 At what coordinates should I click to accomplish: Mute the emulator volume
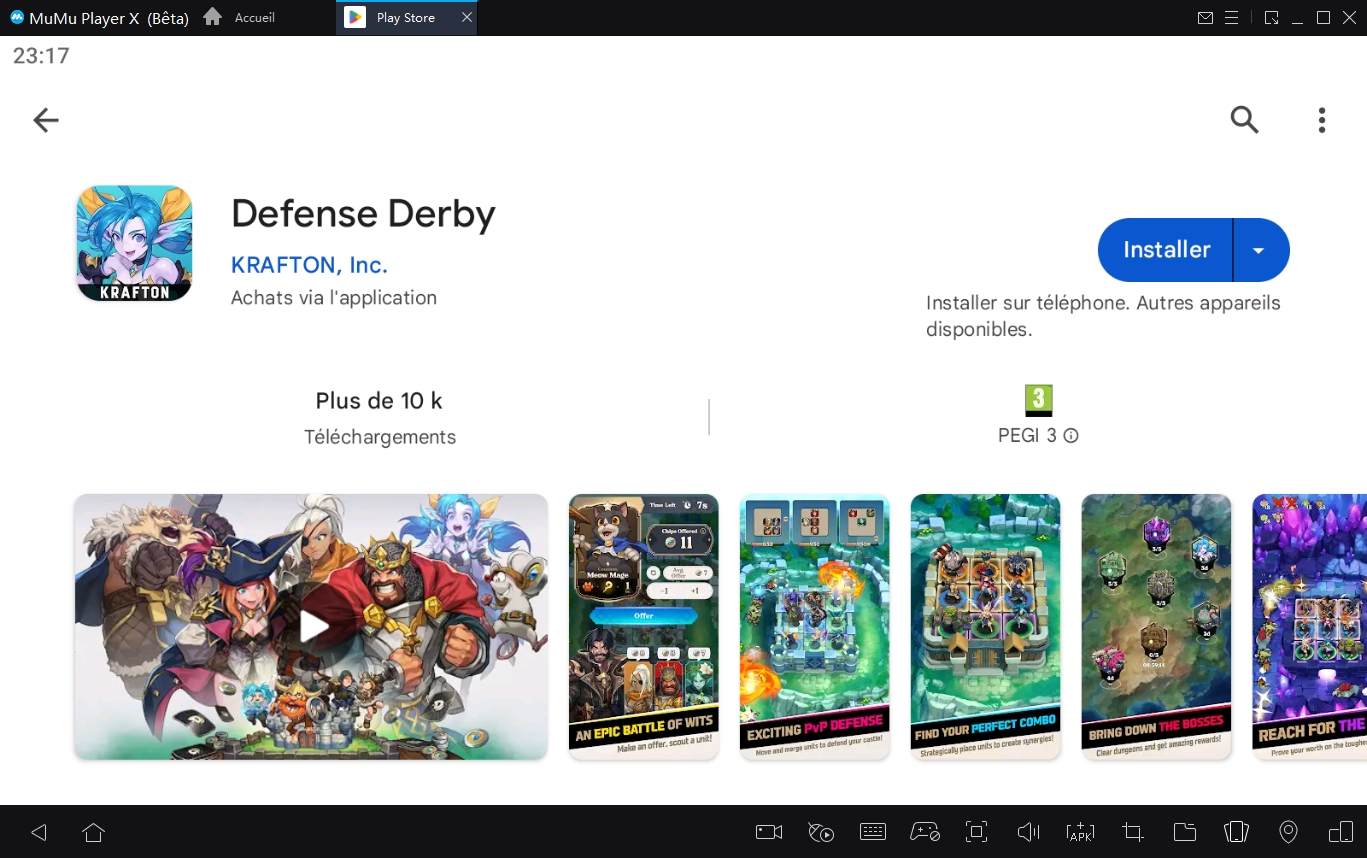[x=1028, y=832]
